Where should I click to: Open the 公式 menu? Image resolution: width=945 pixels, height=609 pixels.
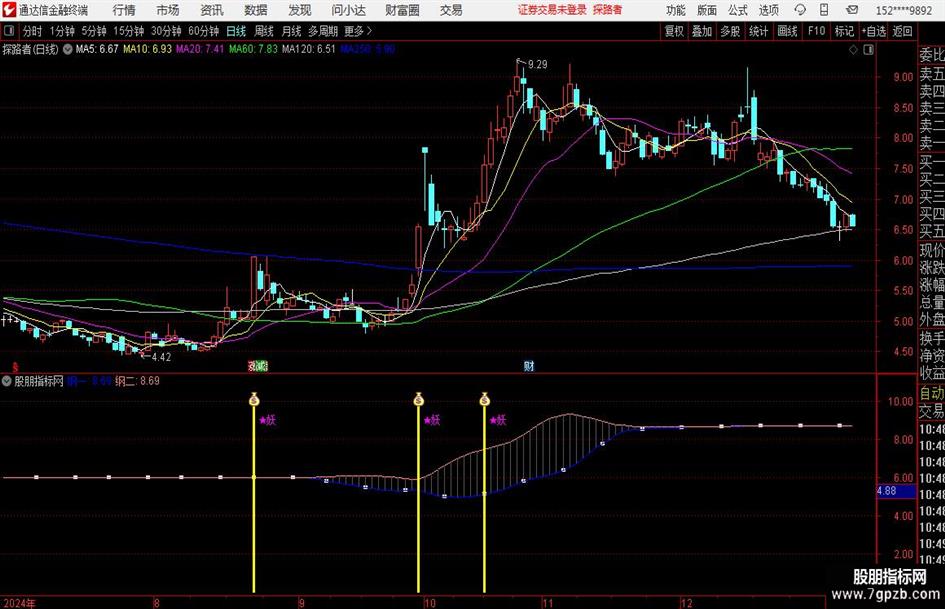click(738, 10)
